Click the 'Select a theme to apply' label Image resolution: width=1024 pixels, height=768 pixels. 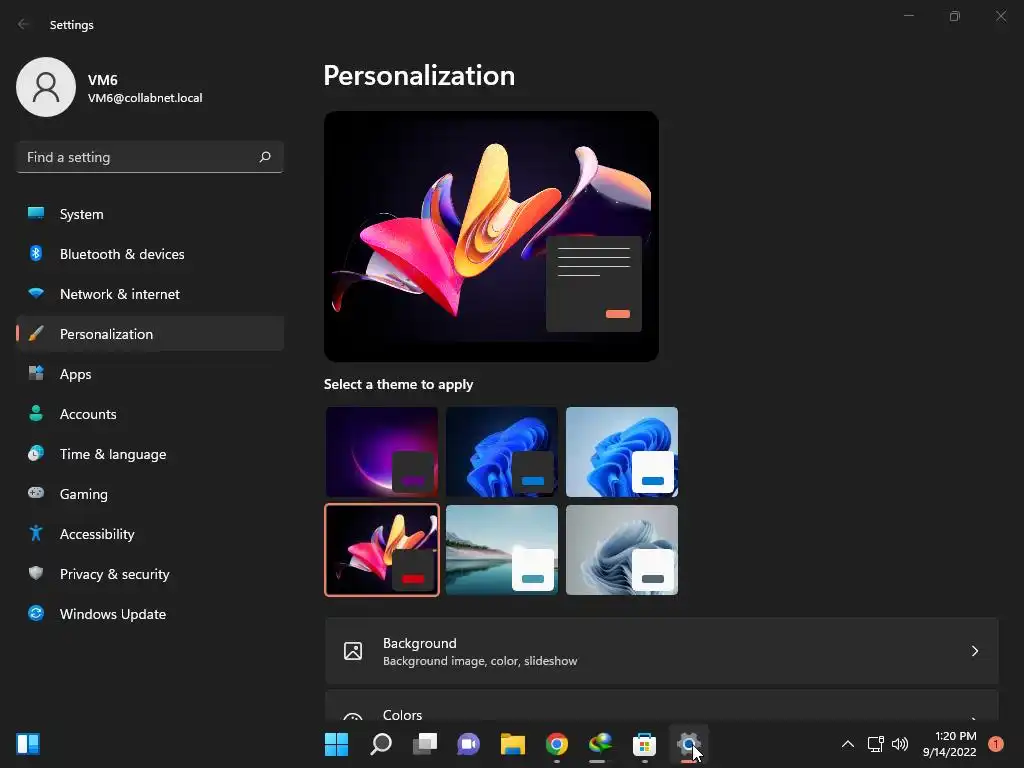tap(398, 384)
